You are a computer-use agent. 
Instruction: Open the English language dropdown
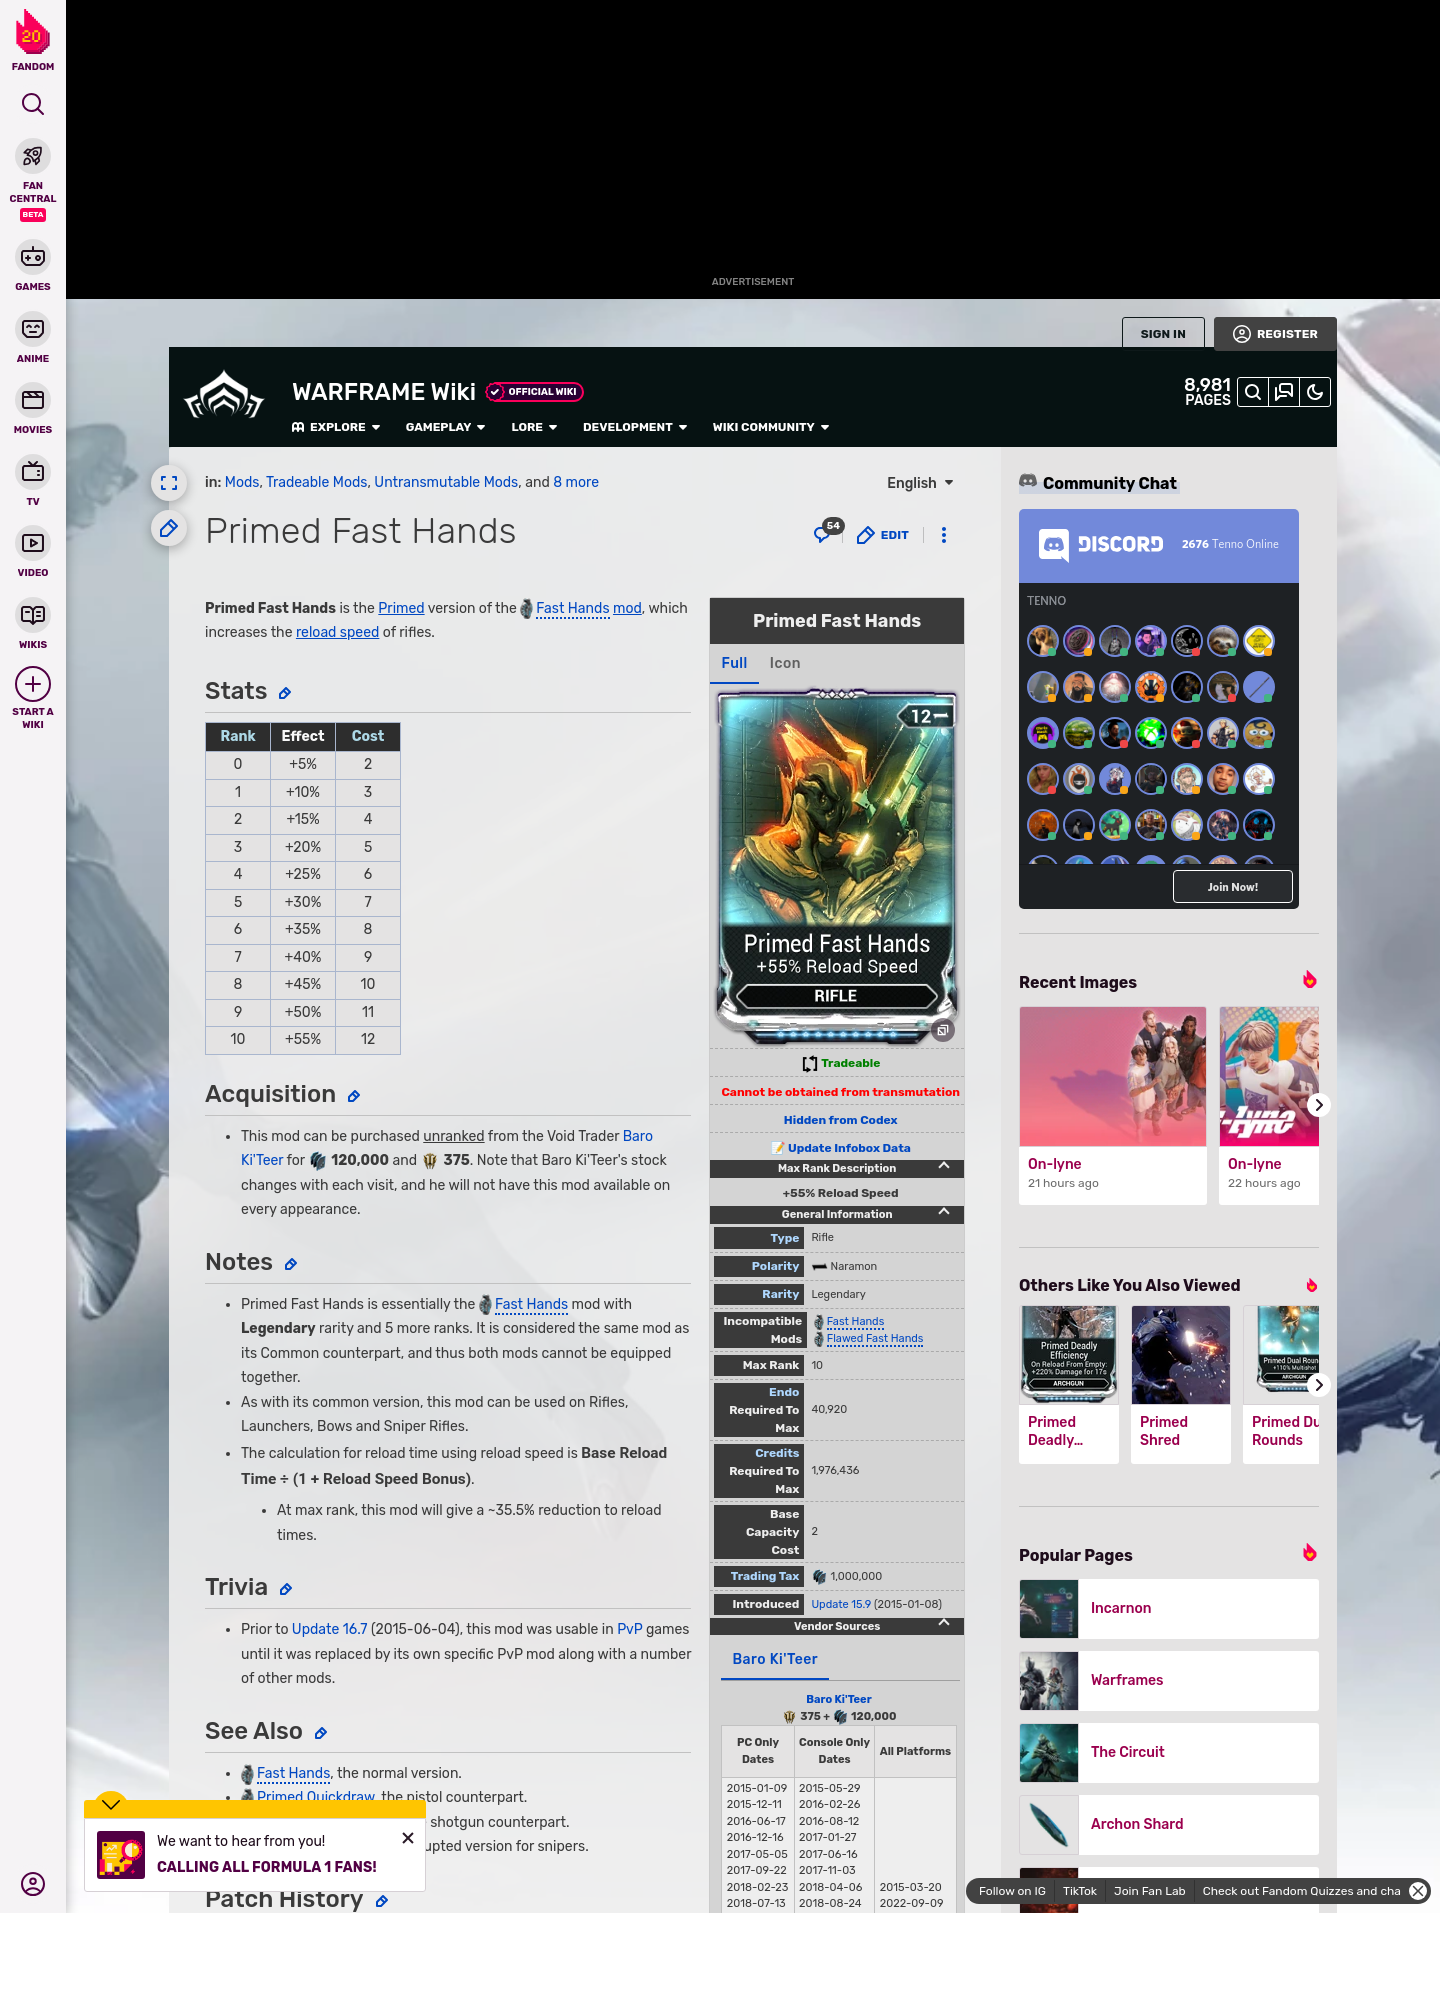(920, 483)
